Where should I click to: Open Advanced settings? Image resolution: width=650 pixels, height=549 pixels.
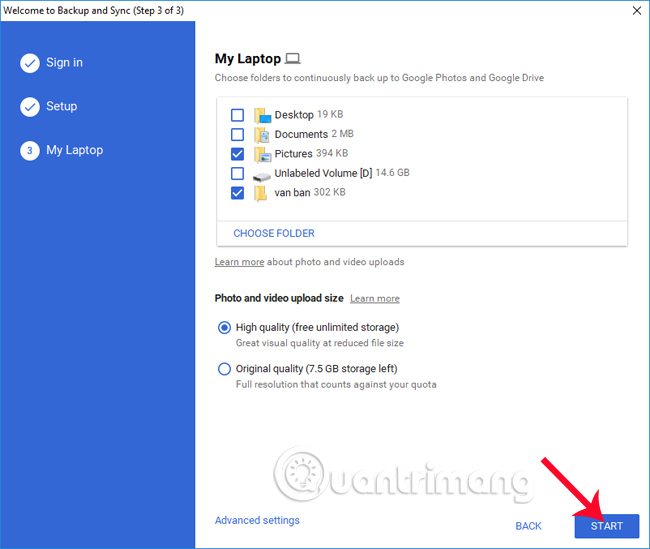tap(257, 520)
